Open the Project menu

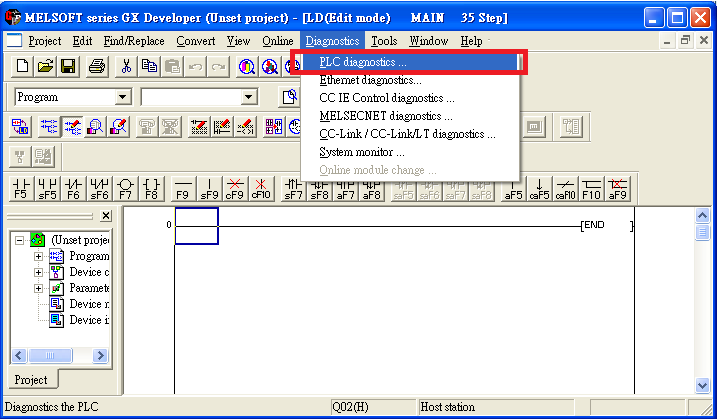44,41
